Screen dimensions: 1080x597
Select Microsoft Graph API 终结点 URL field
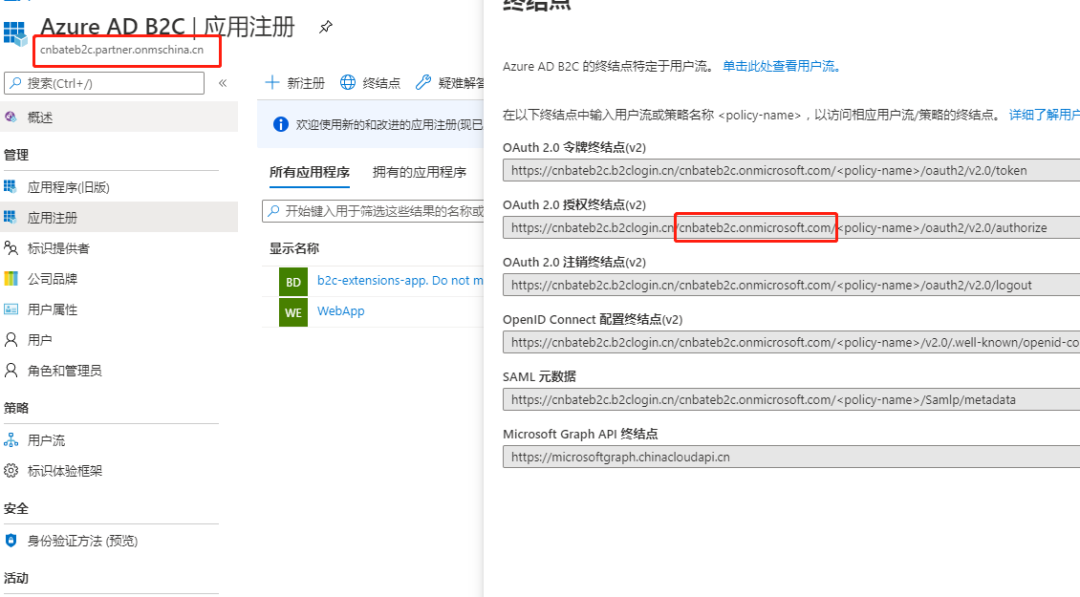(791, 457)
